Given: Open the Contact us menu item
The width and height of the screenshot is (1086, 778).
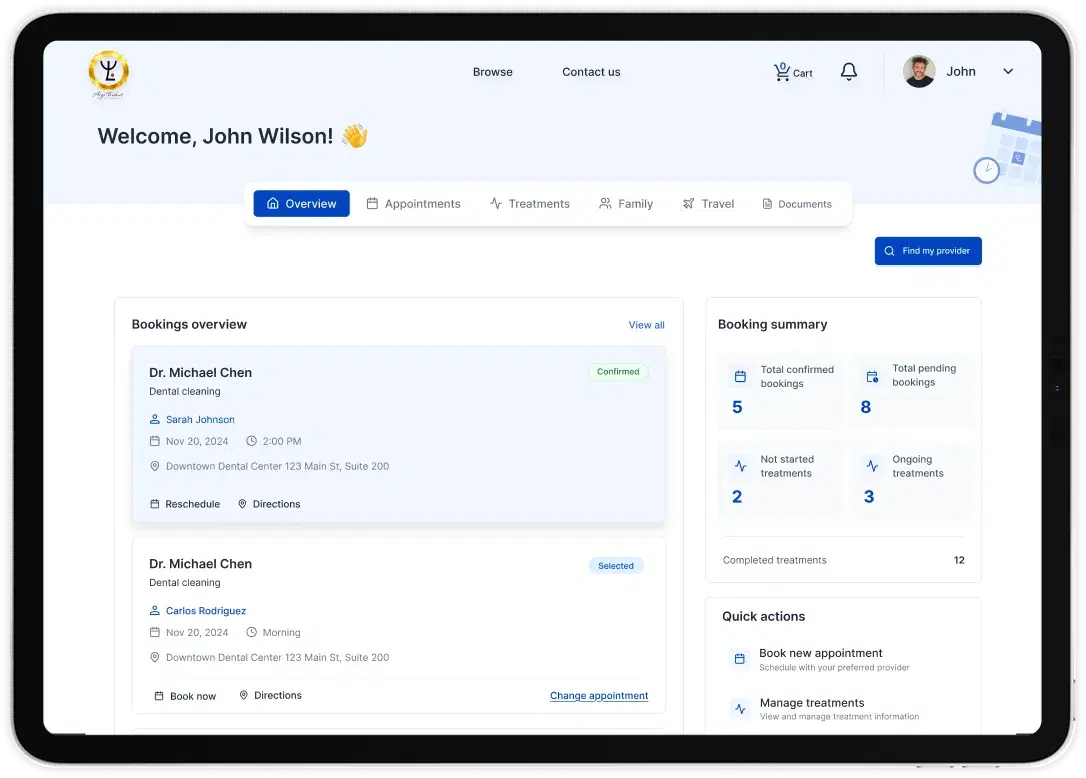Looking at the screenshot, I should point(591,72).
